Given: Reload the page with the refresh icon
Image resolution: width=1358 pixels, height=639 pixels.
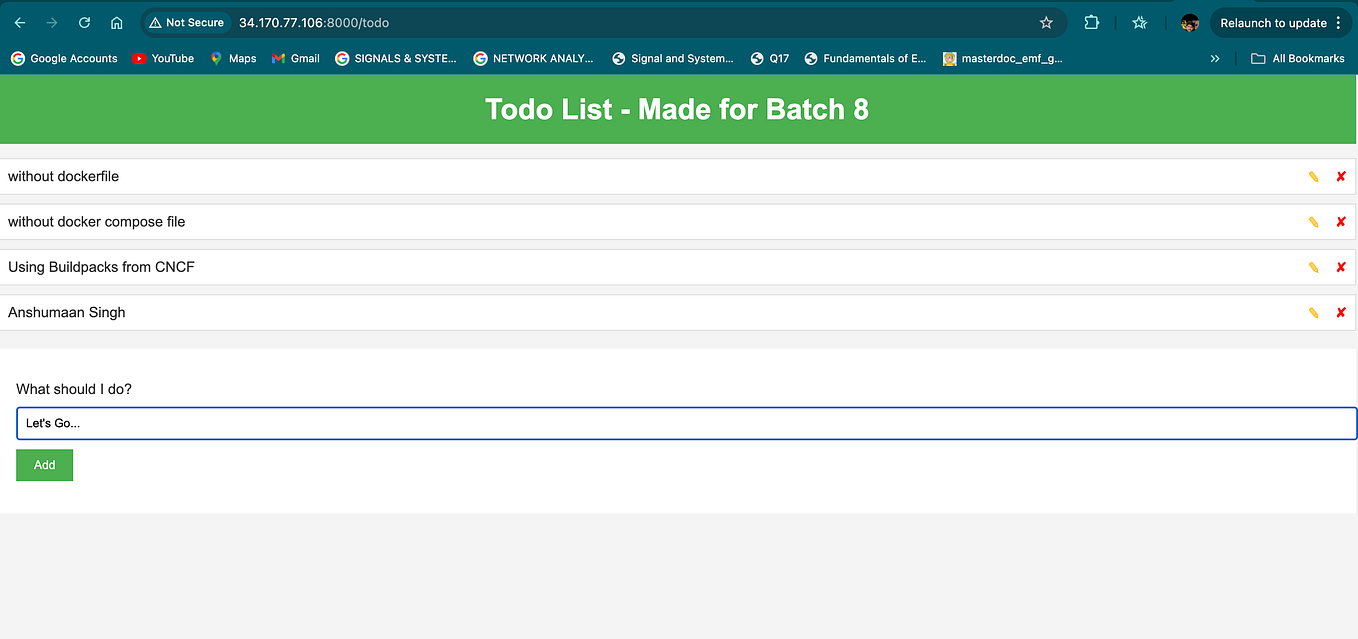Looking at the screenshot, I should tap(84, 22).
